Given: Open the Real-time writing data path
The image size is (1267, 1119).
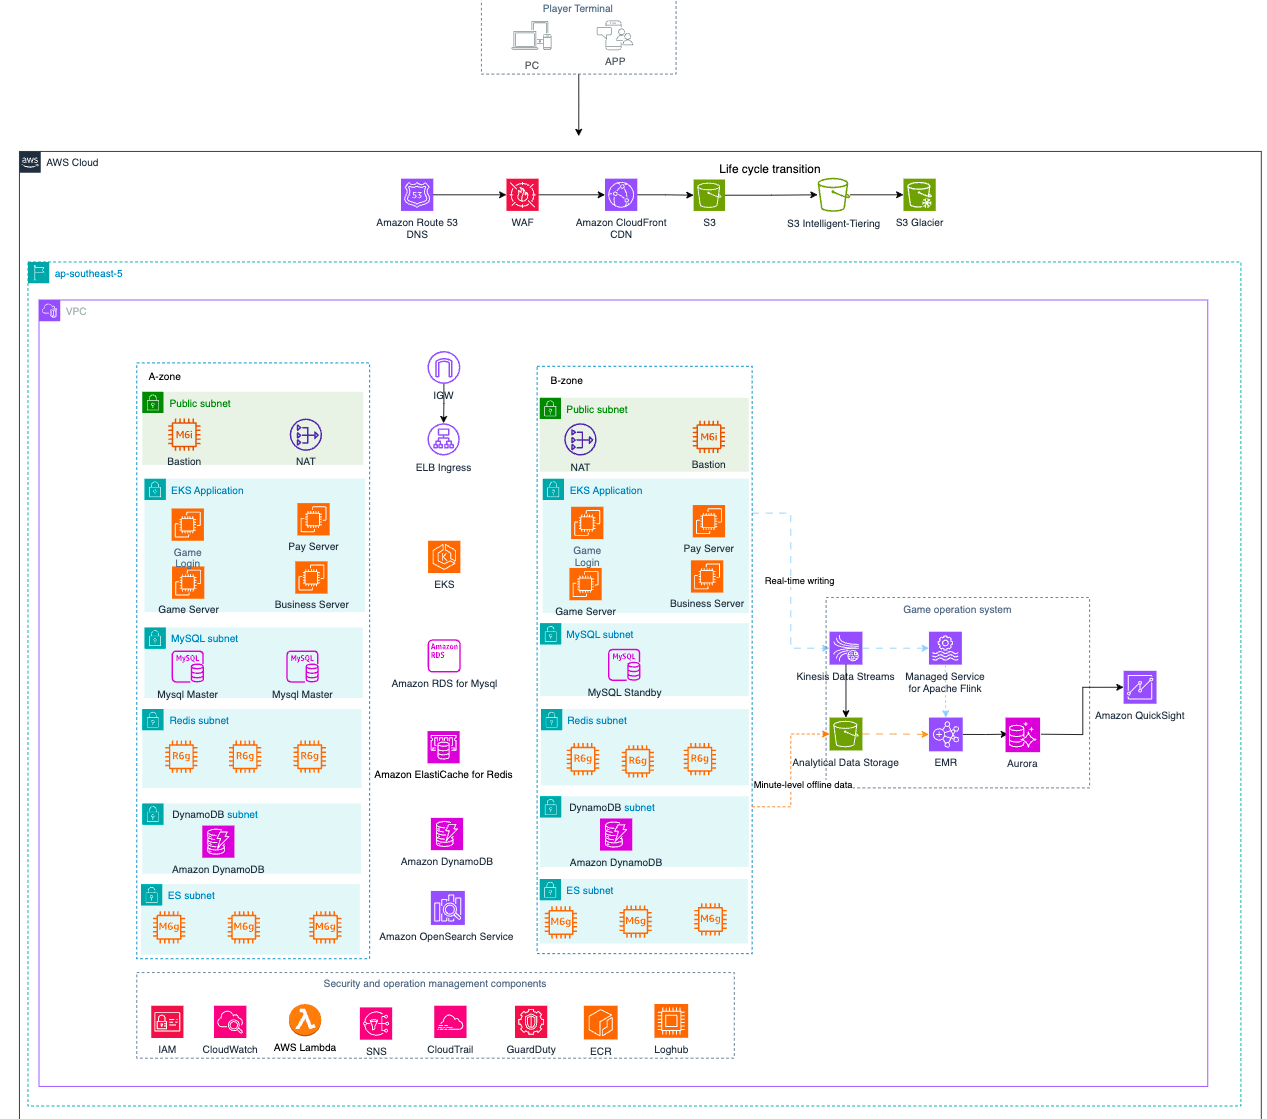Looking at the screenshot, I should (798, 580).
